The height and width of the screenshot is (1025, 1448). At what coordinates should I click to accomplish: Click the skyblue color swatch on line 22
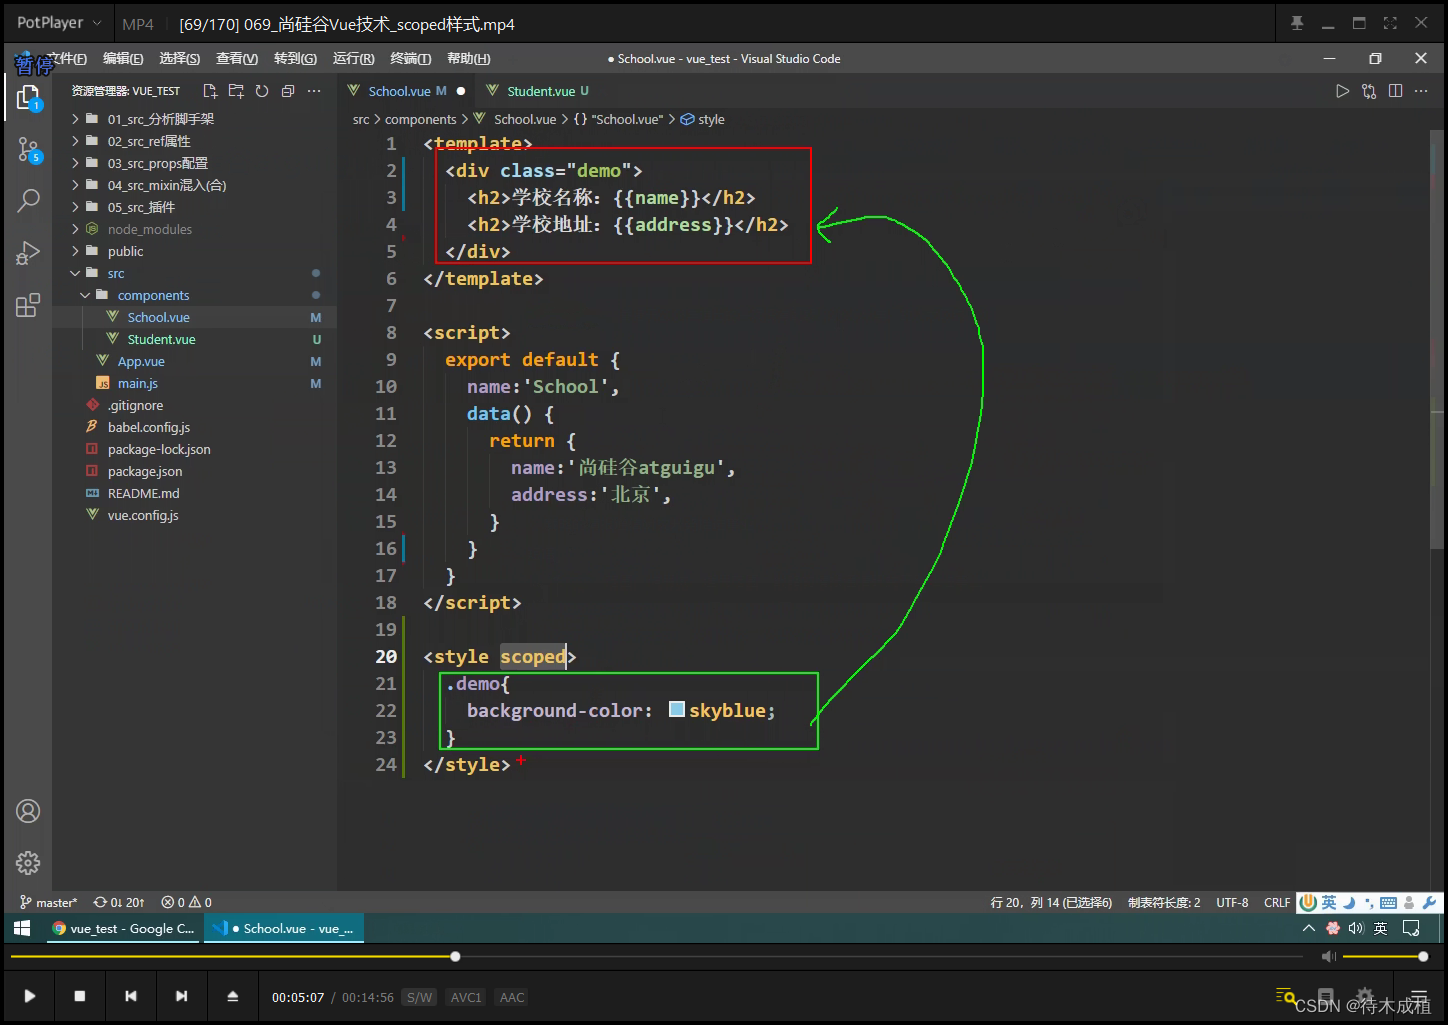(677, 709)
